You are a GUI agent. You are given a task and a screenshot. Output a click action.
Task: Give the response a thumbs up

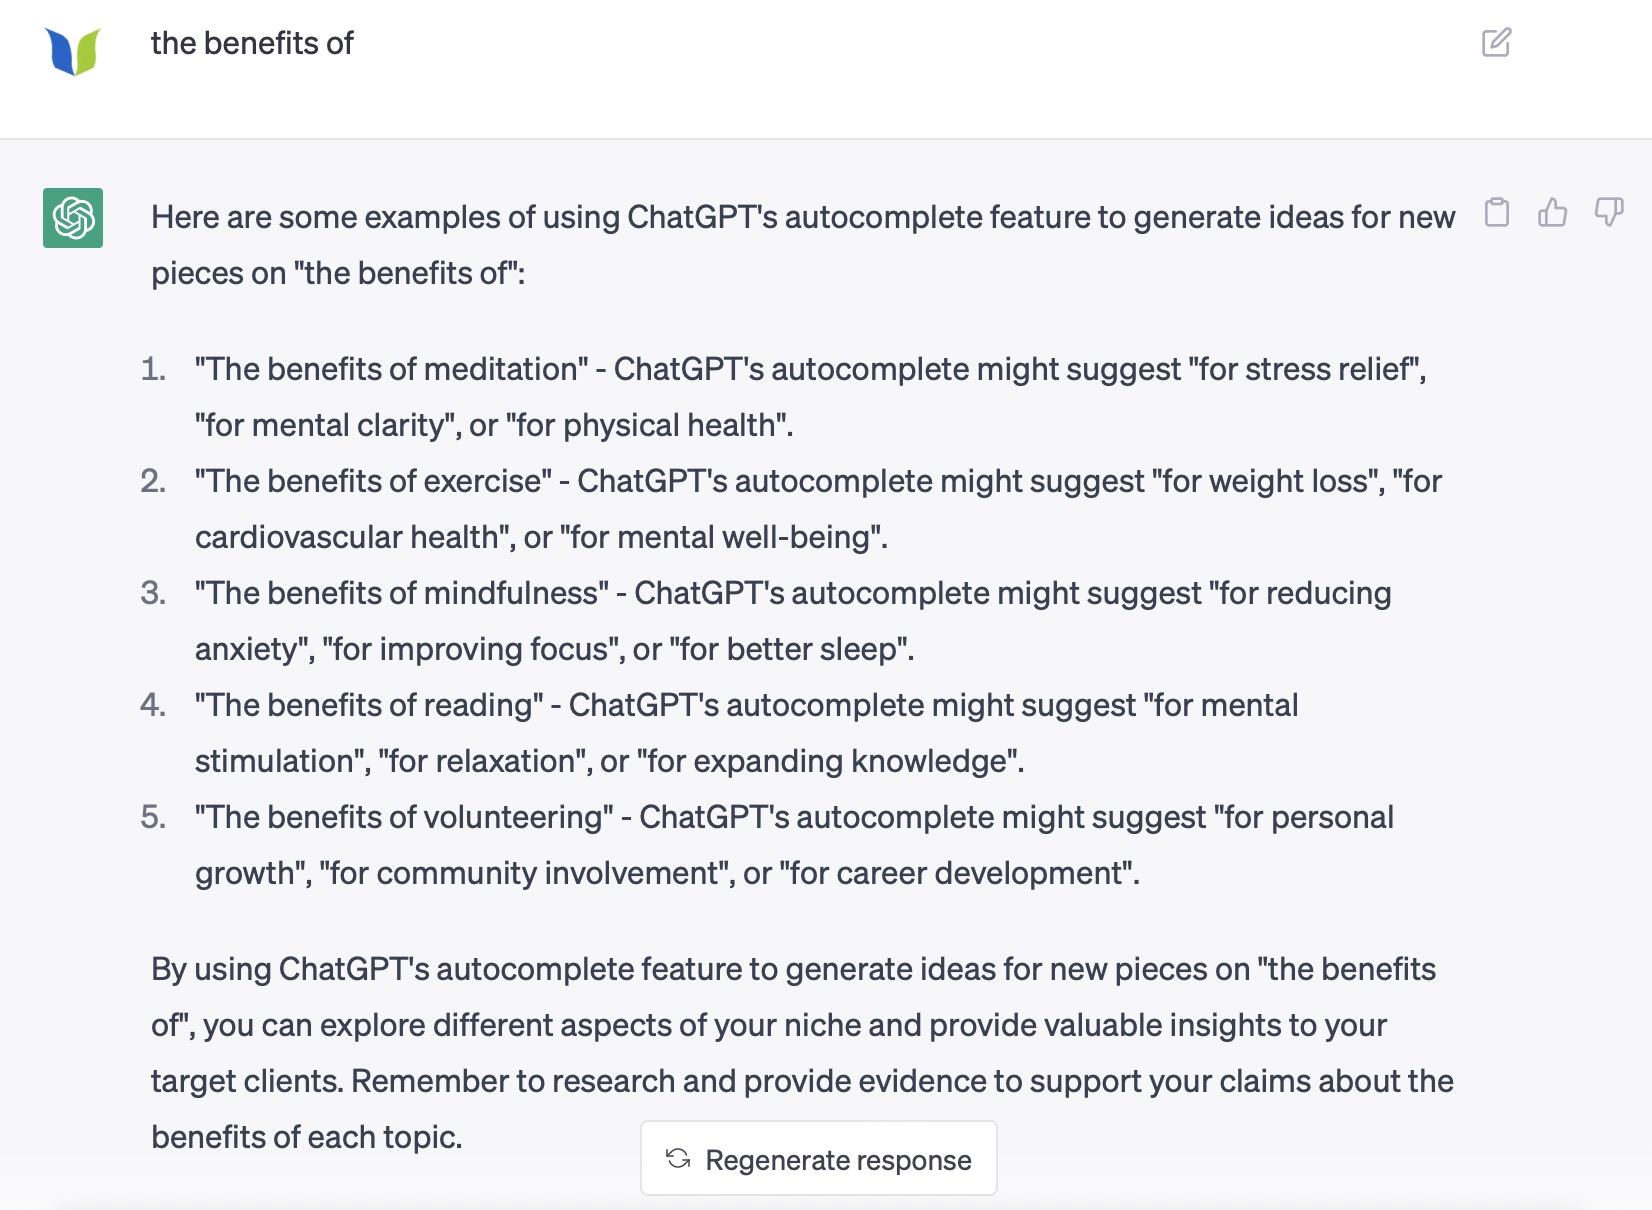1552,212
